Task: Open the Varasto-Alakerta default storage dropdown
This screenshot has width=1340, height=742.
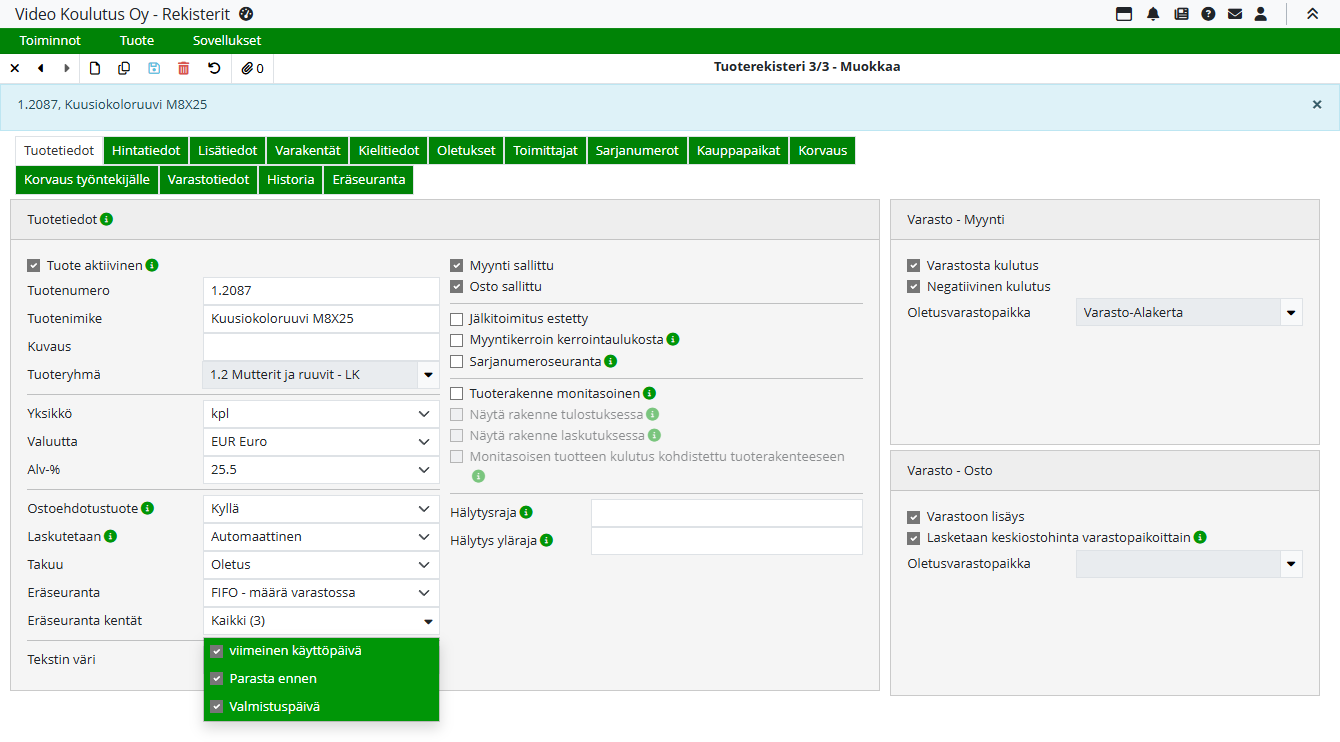Action: click(x=1291, y=313)
